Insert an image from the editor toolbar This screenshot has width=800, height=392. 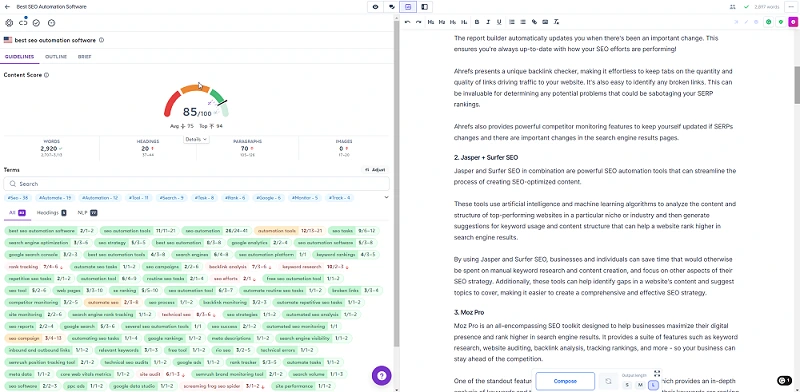point(545,22)
